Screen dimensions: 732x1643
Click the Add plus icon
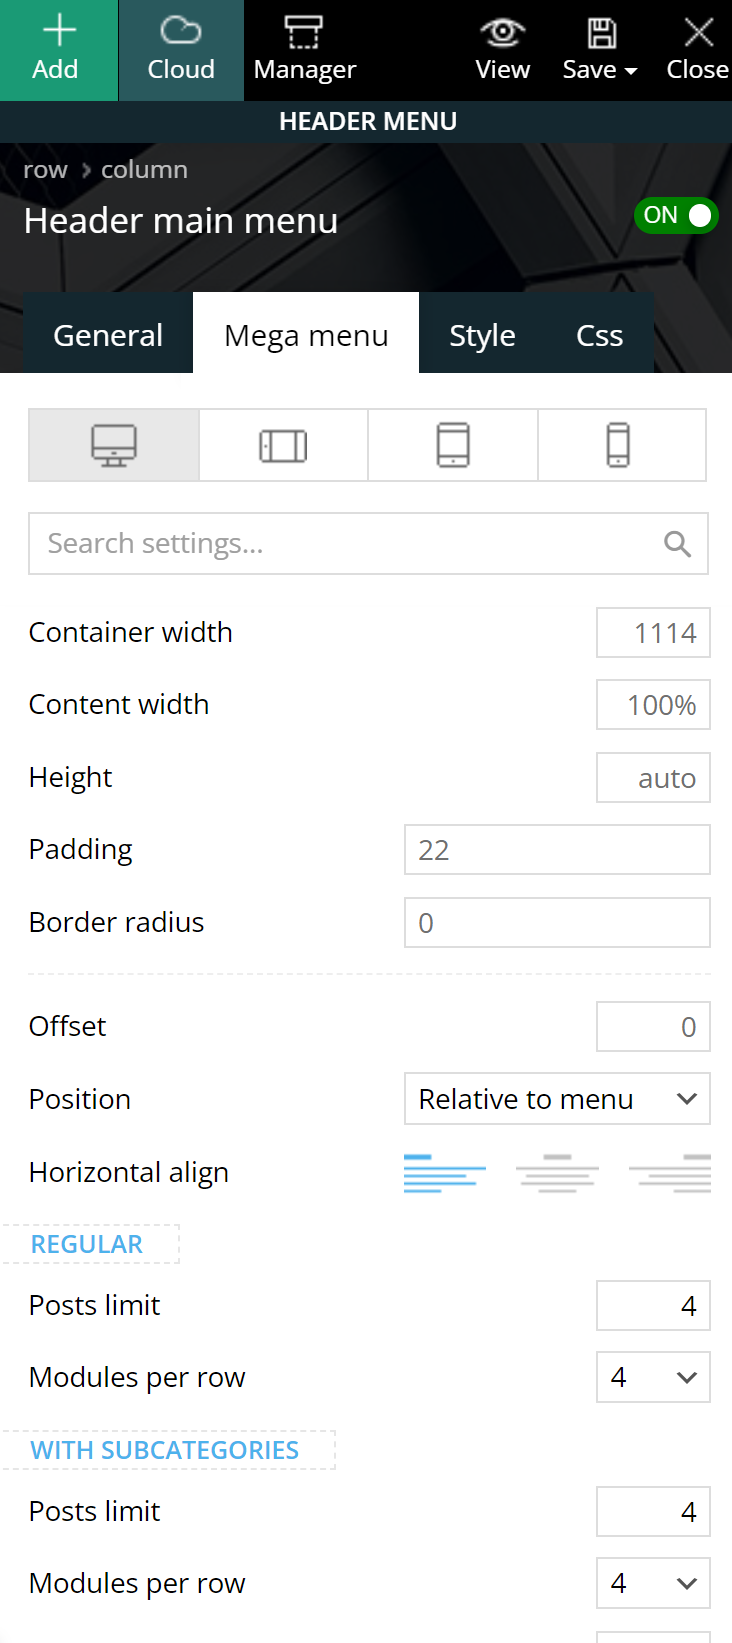point(59,30)
